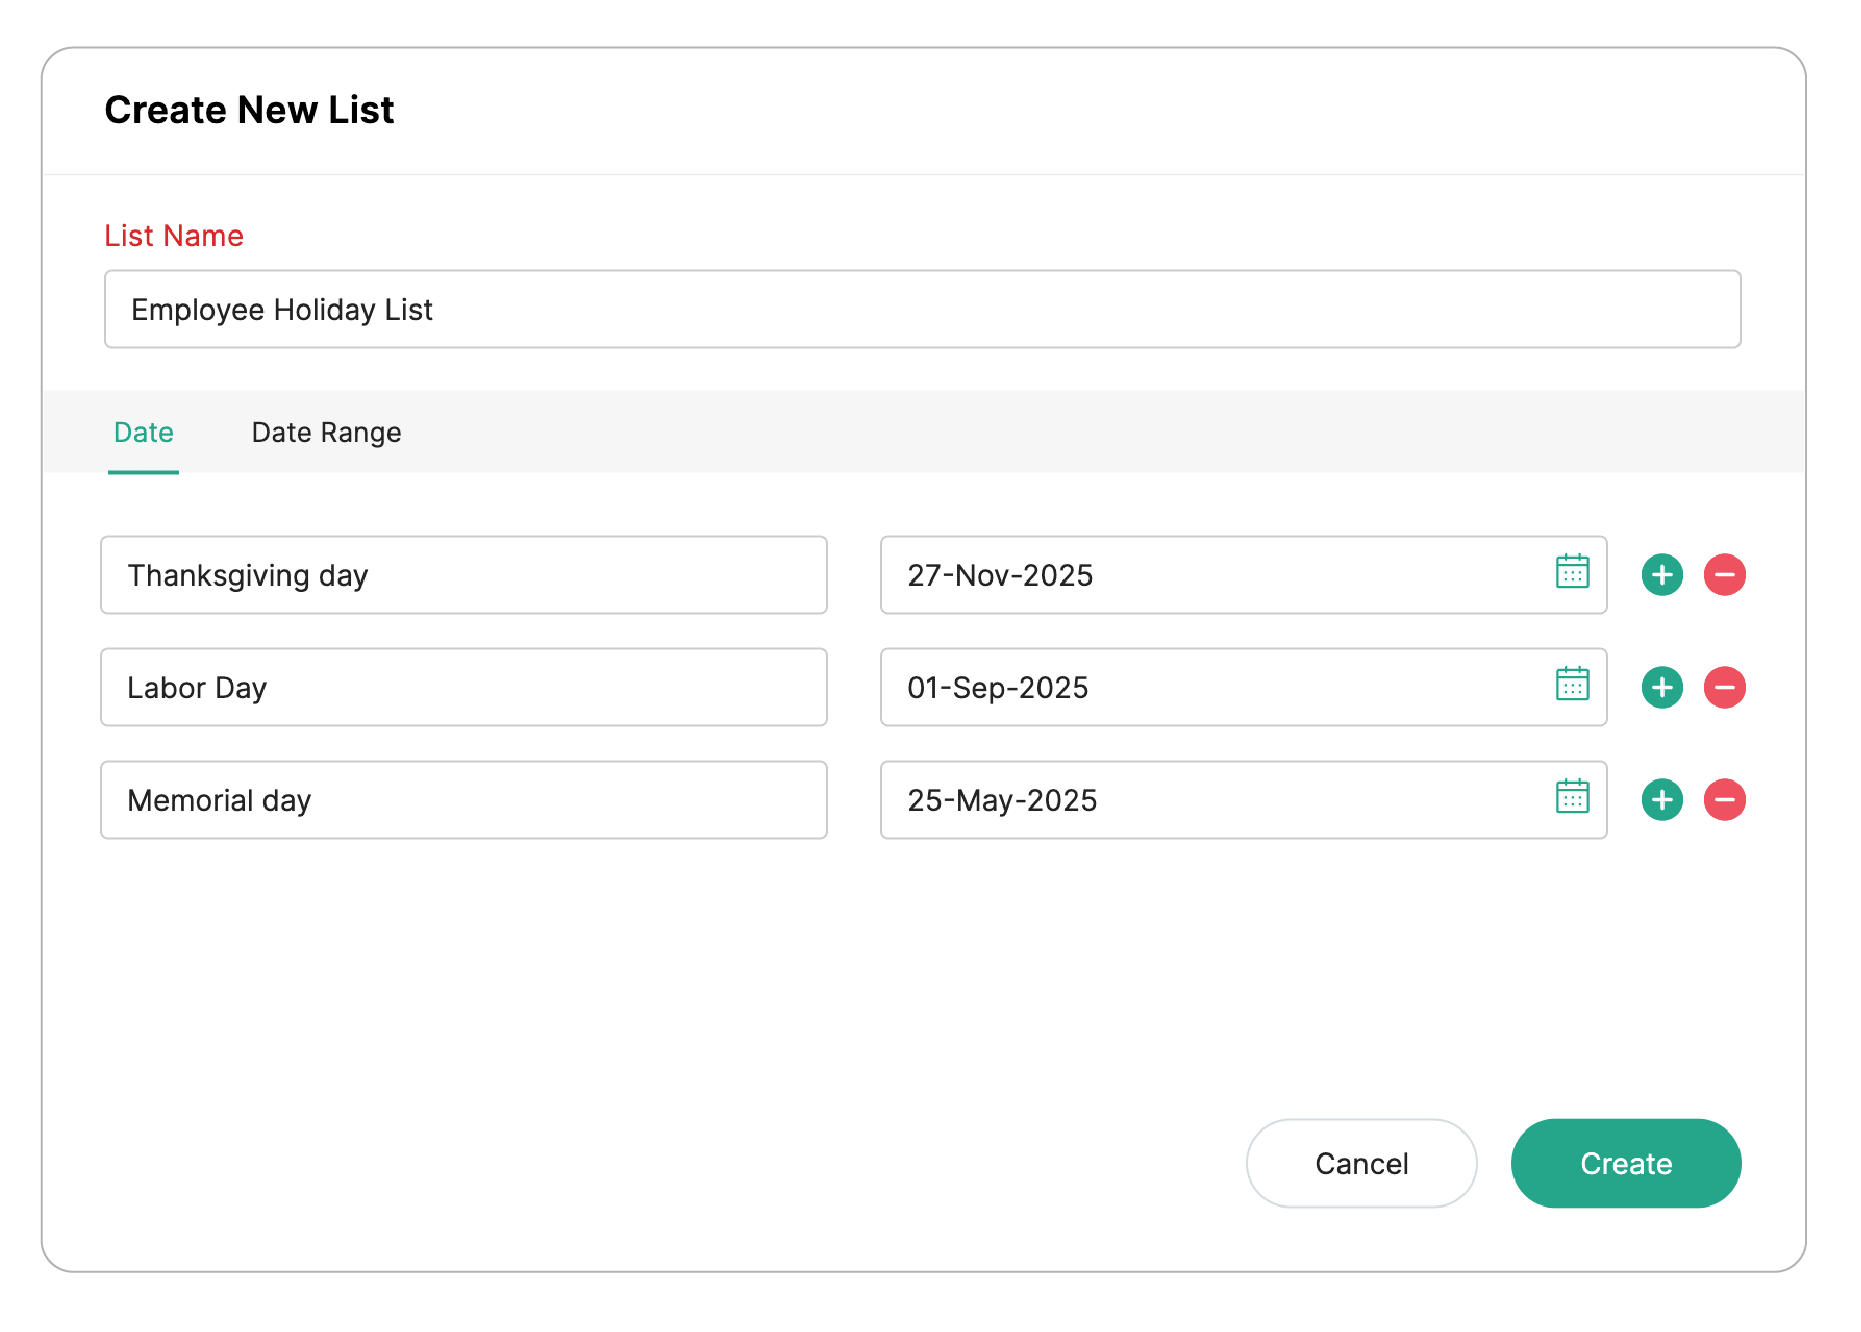The width and height of the screenshot is (1861, 1332).
Task: Open calendar picker for Memorial day date
Action: 1572,797
